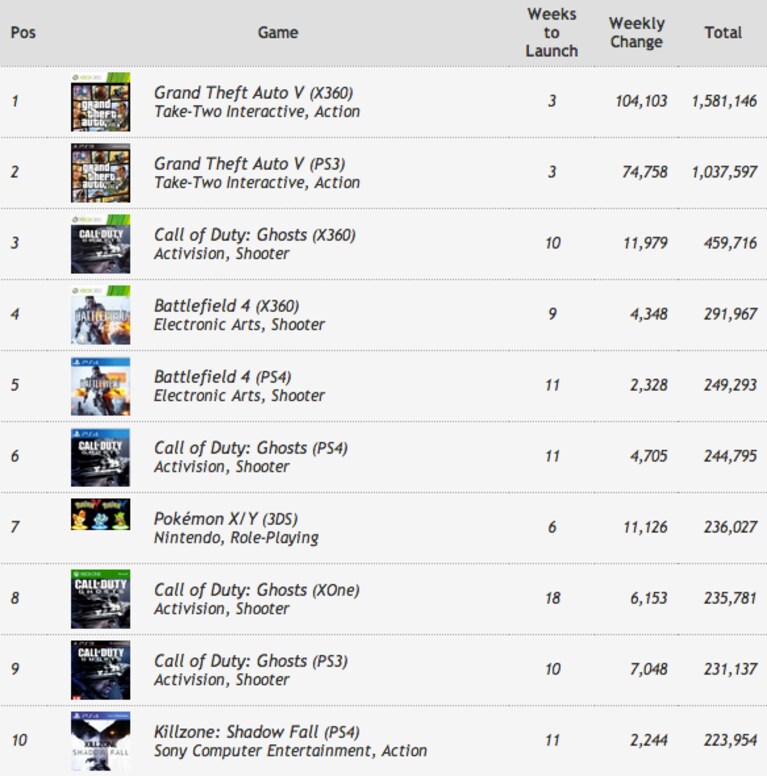Image resolution: width=767 pixels, height=776 pixels.
Task: Select Battlefield 4 X360 cover image
Action: tap(100, 315)
